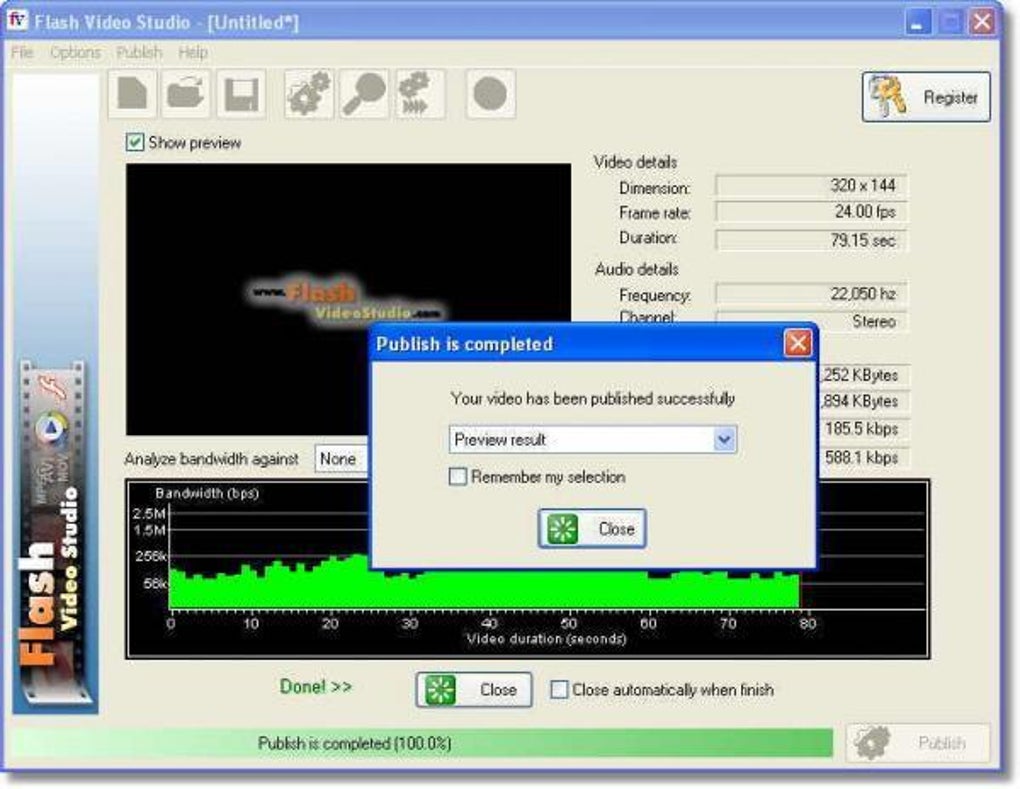Open the Options menu
1020x789 pixels.
pos(75,52)
